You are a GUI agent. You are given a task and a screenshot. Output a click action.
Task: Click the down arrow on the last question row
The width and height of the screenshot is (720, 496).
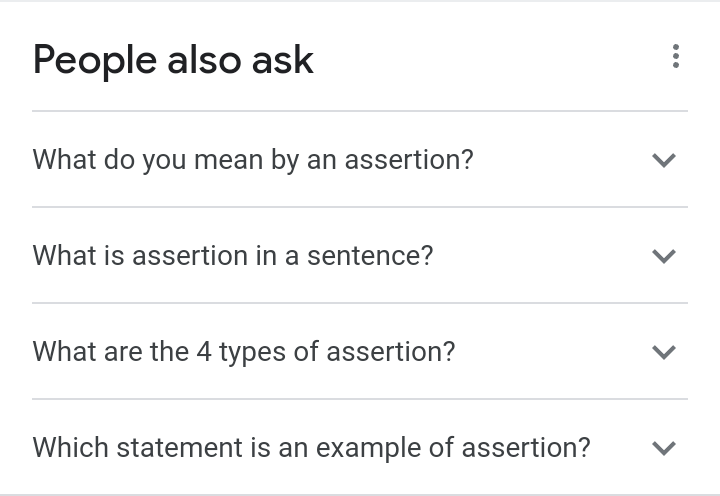[x=664, y=448]
